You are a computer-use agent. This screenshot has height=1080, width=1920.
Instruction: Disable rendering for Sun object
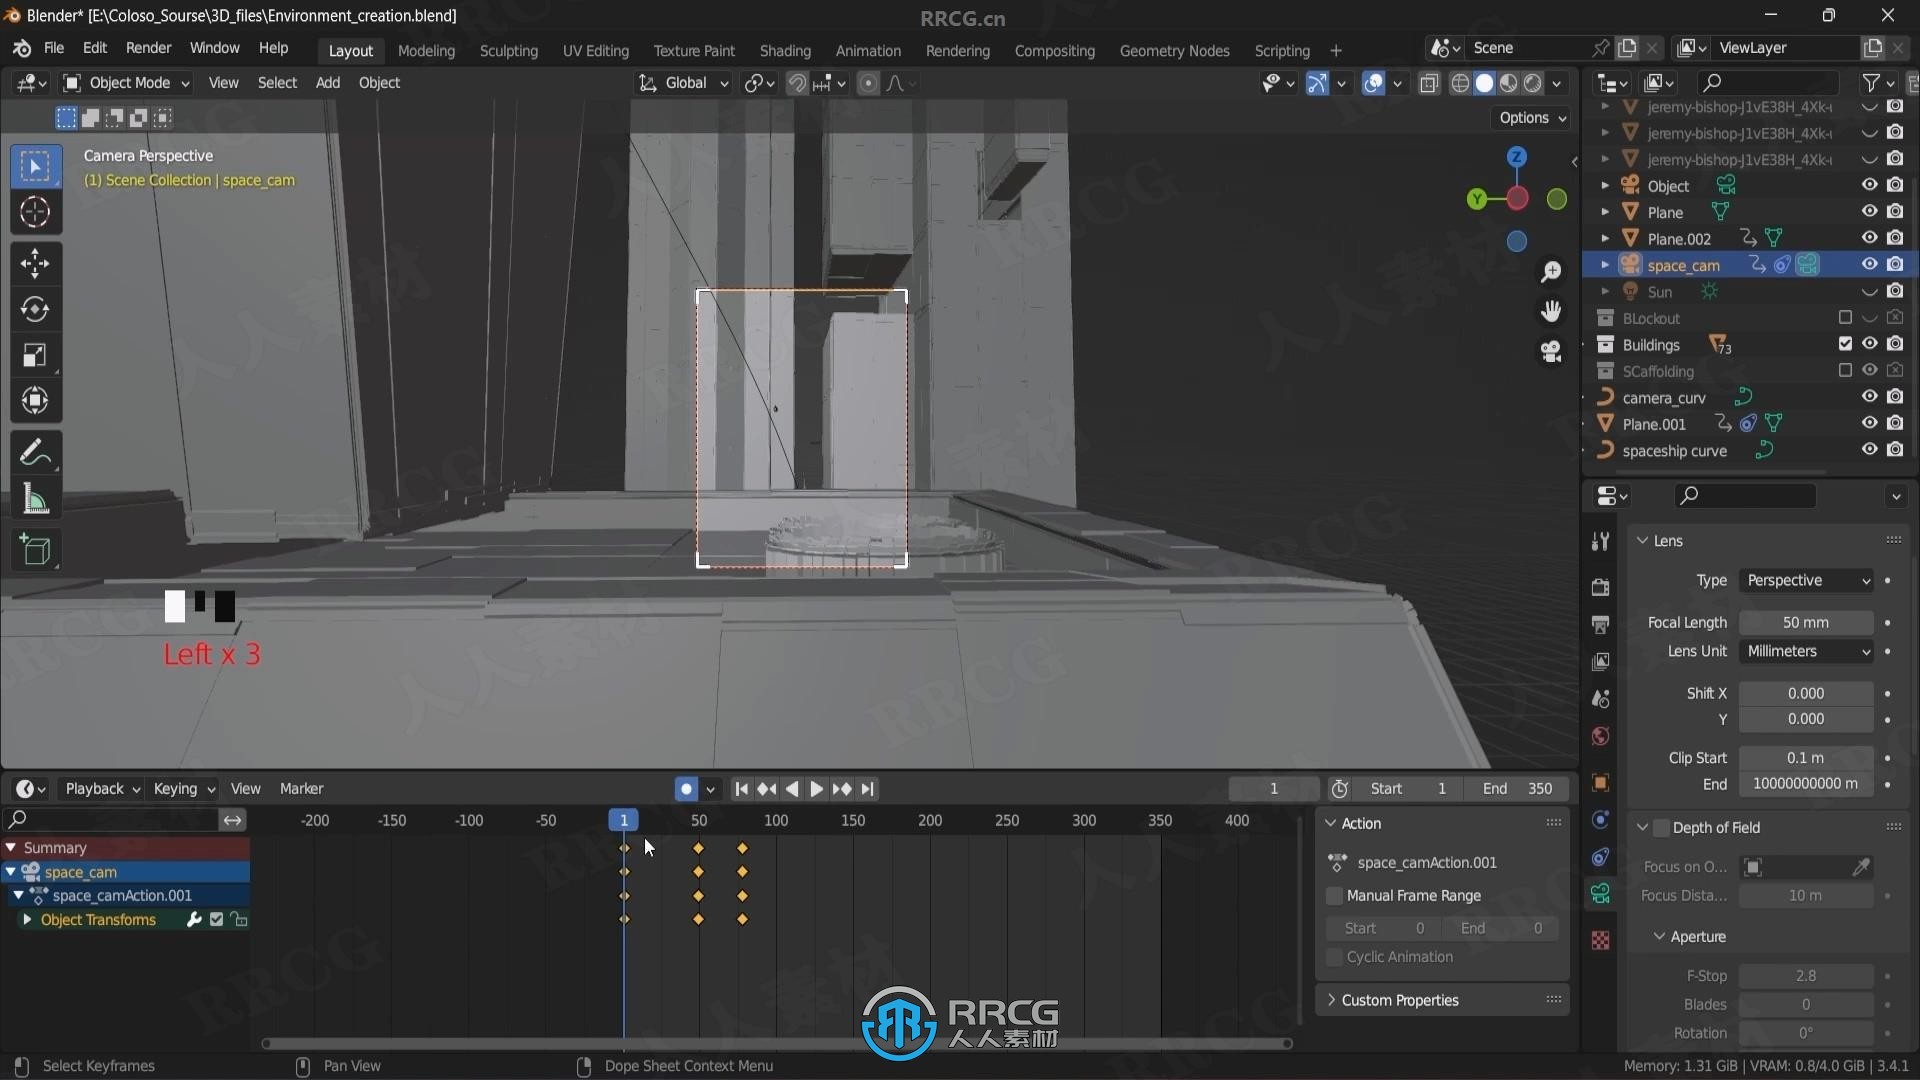(x=1895, y=292)
